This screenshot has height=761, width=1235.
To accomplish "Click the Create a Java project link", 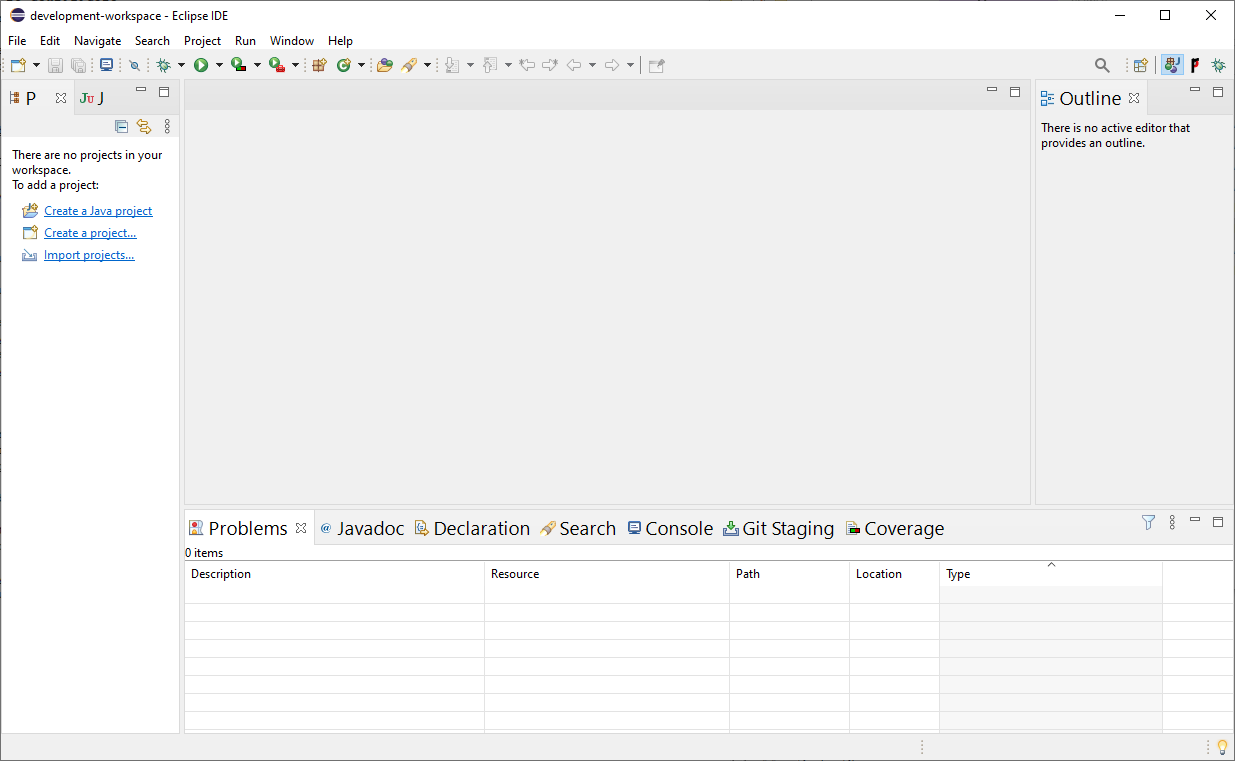I will coord(98,211).
